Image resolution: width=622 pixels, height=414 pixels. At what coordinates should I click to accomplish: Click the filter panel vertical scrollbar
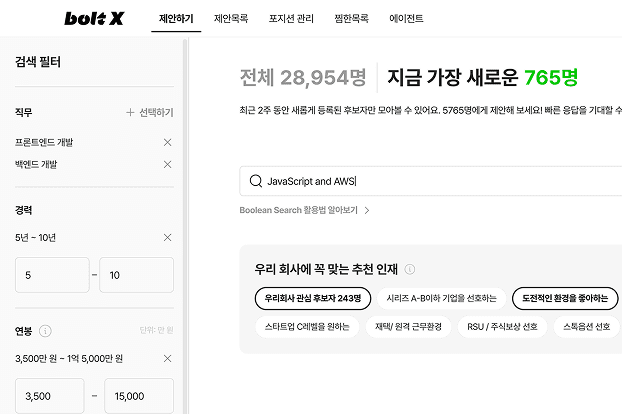pos(185,226)
